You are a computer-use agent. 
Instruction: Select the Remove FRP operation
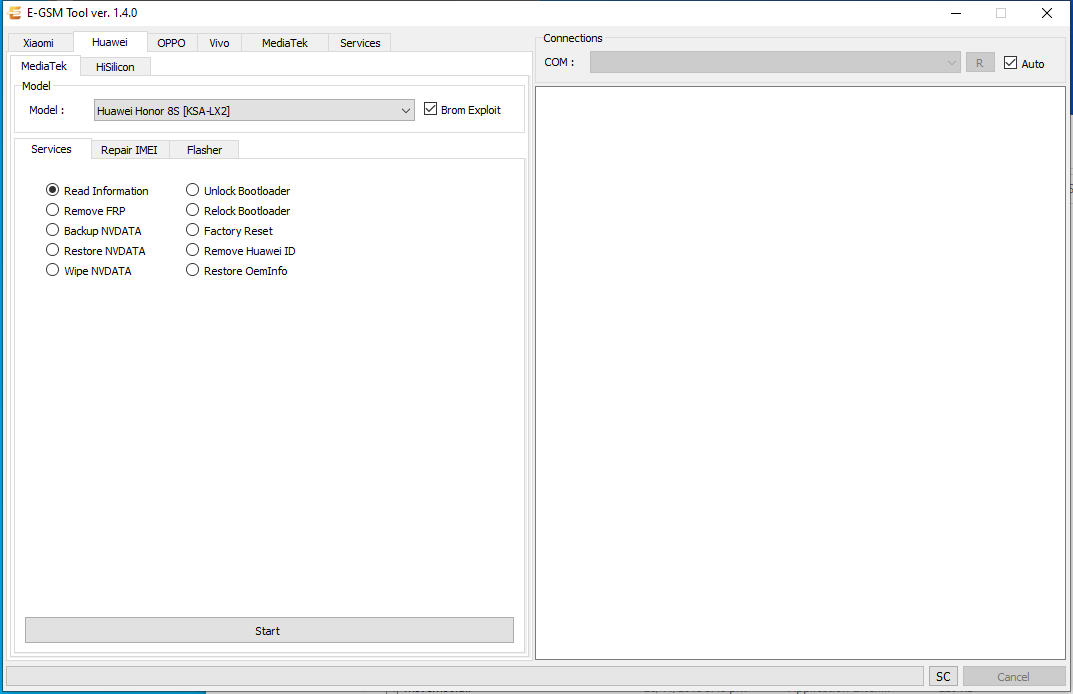coord(52,210)
